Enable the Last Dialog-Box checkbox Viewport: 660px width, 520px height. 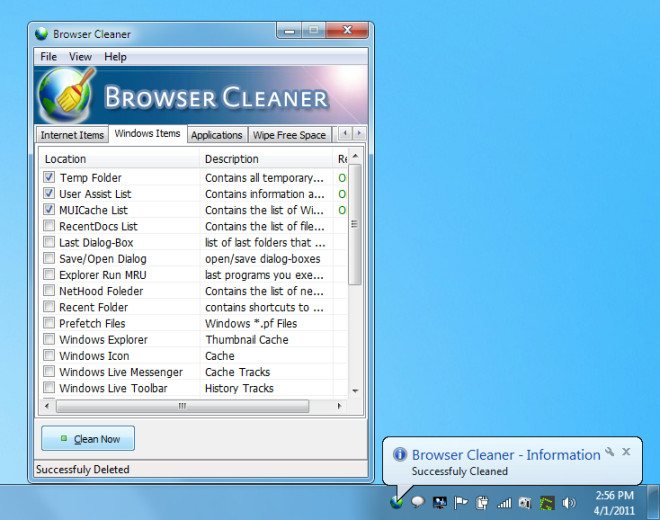click(x=49, y=242)
